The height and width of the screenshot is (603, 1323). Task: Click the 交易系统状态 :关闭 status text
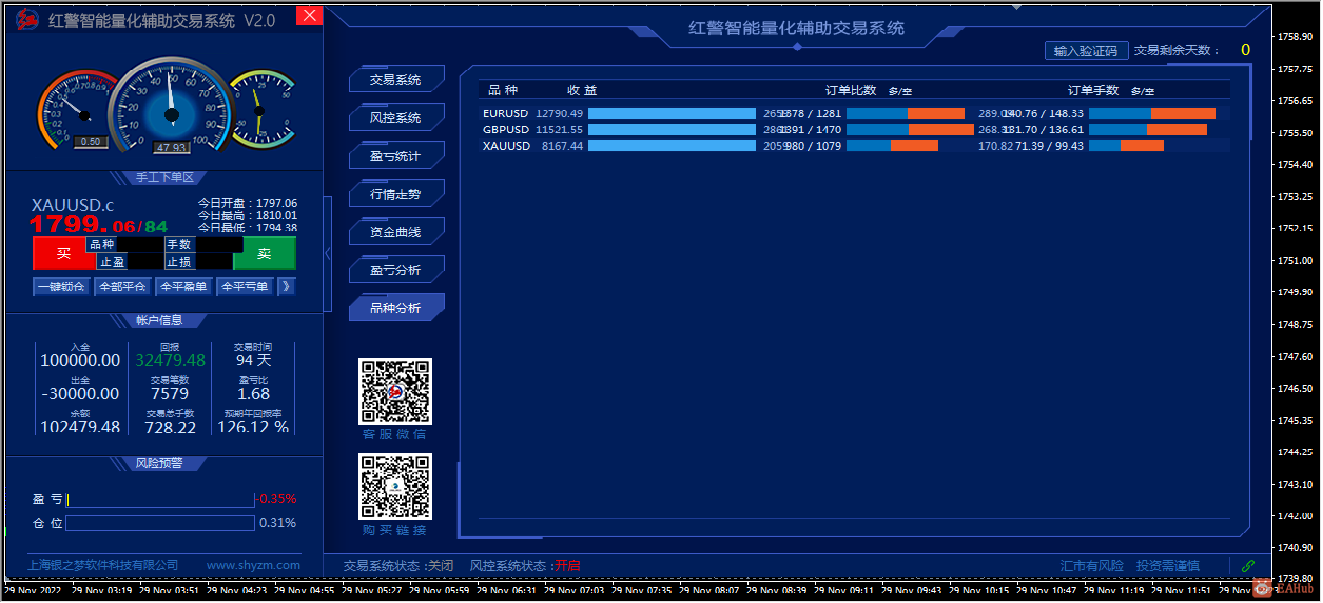pos(398,566)
